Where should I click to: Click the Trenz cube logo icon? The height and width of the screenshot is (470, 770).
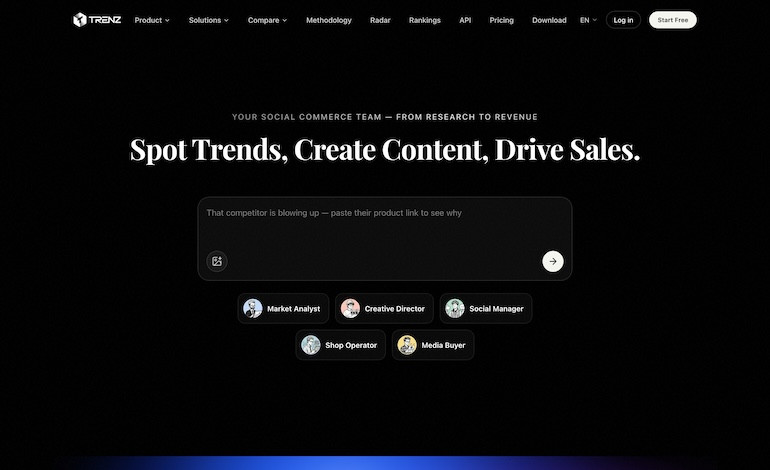(x=80, y=20)
